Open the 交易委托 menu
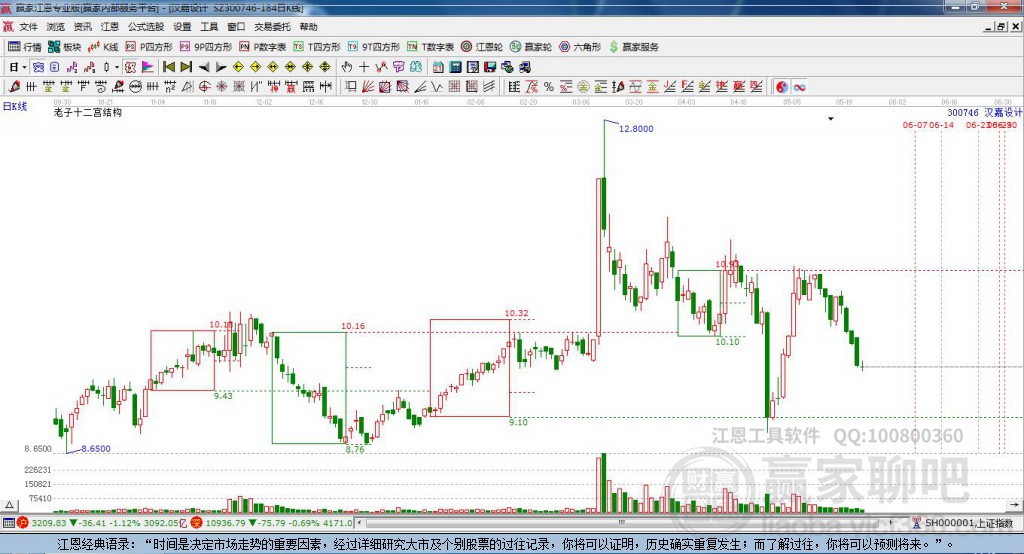Screen dimensions: 1024x554 coord(273,27)
